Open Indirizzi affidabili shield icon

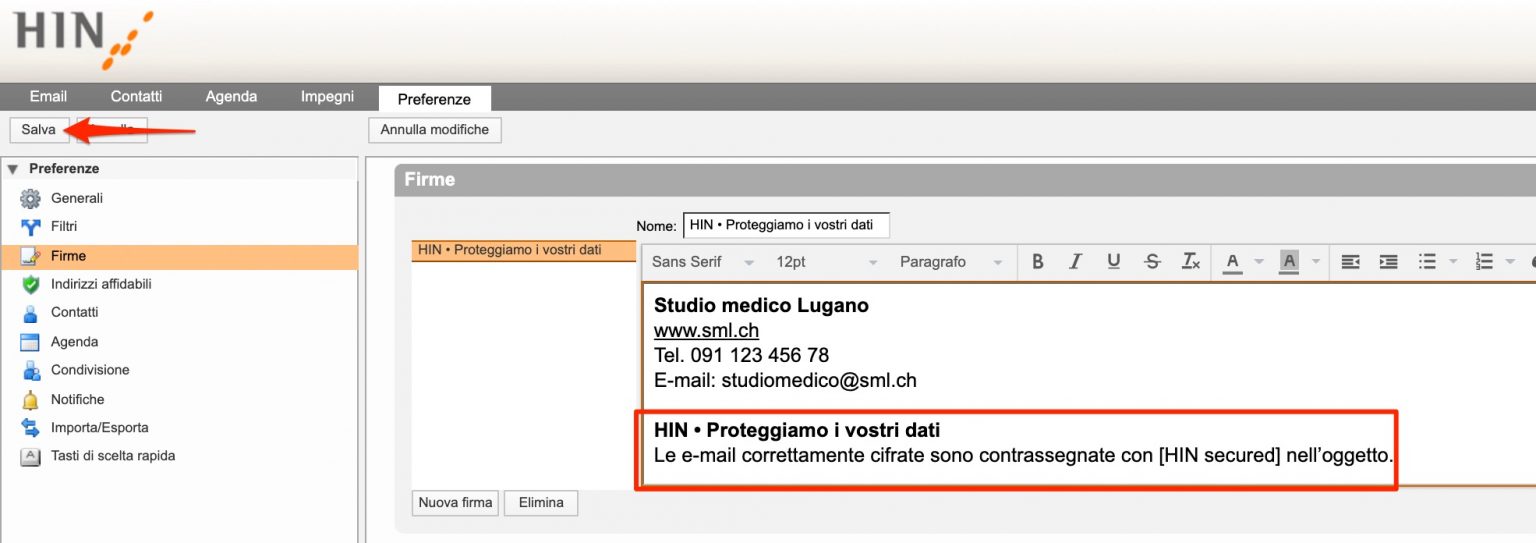(x=31, y=285)
